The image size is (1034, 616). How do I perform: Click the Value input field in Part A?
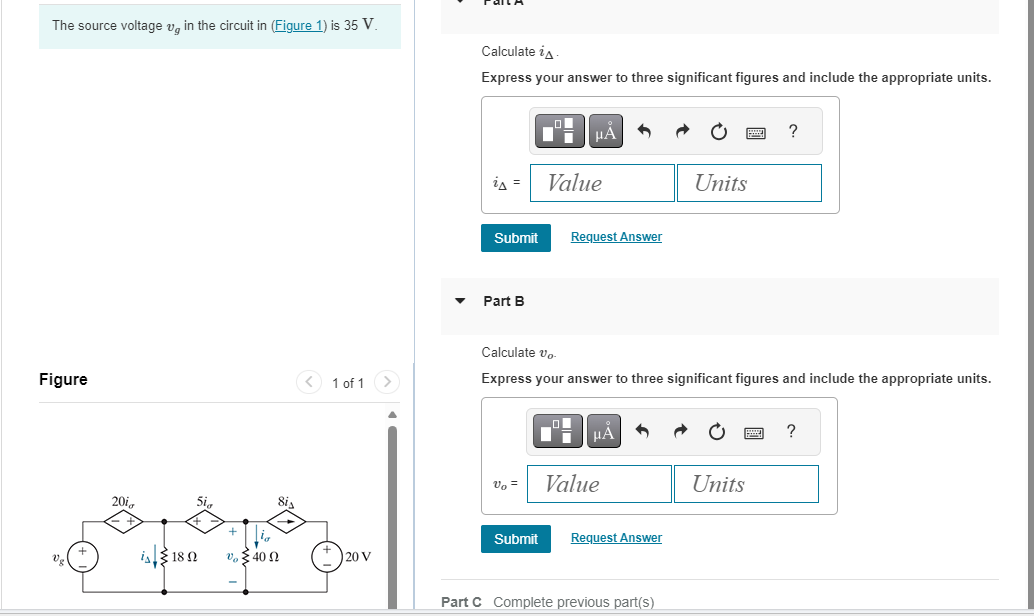click(602, 183)
